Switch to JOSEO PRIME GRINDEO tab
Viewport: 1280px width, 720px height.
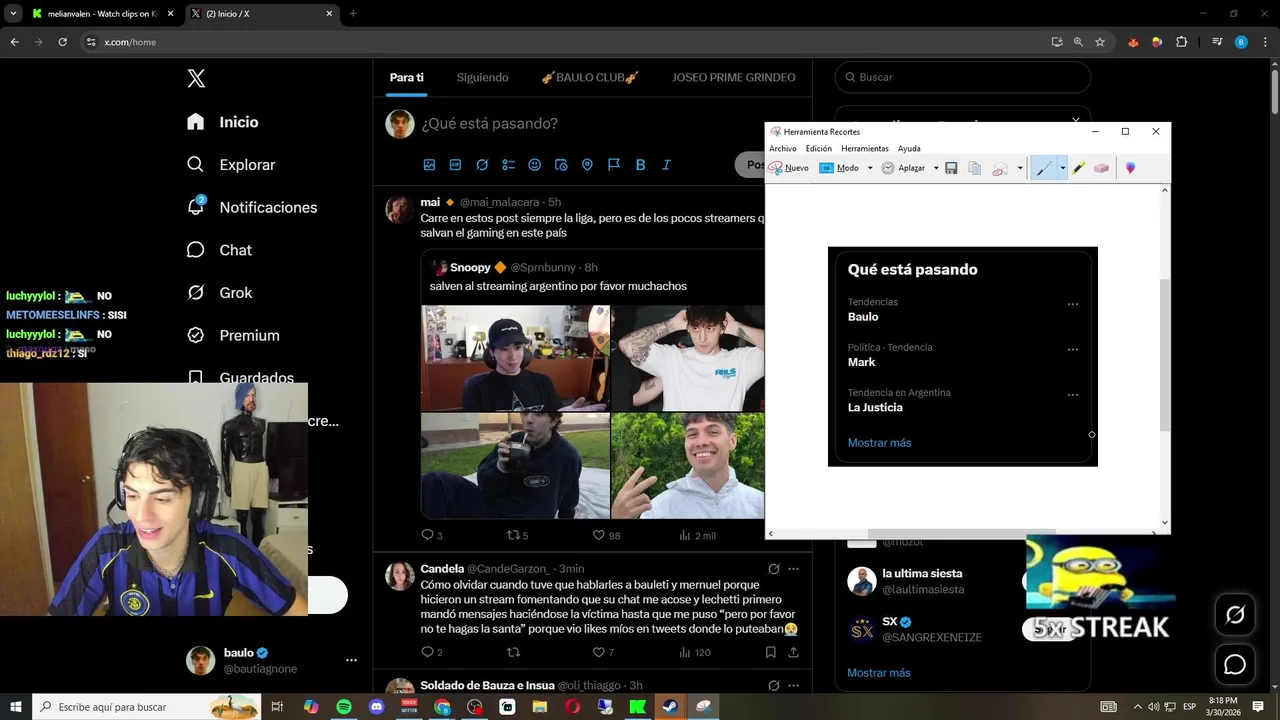734,77
